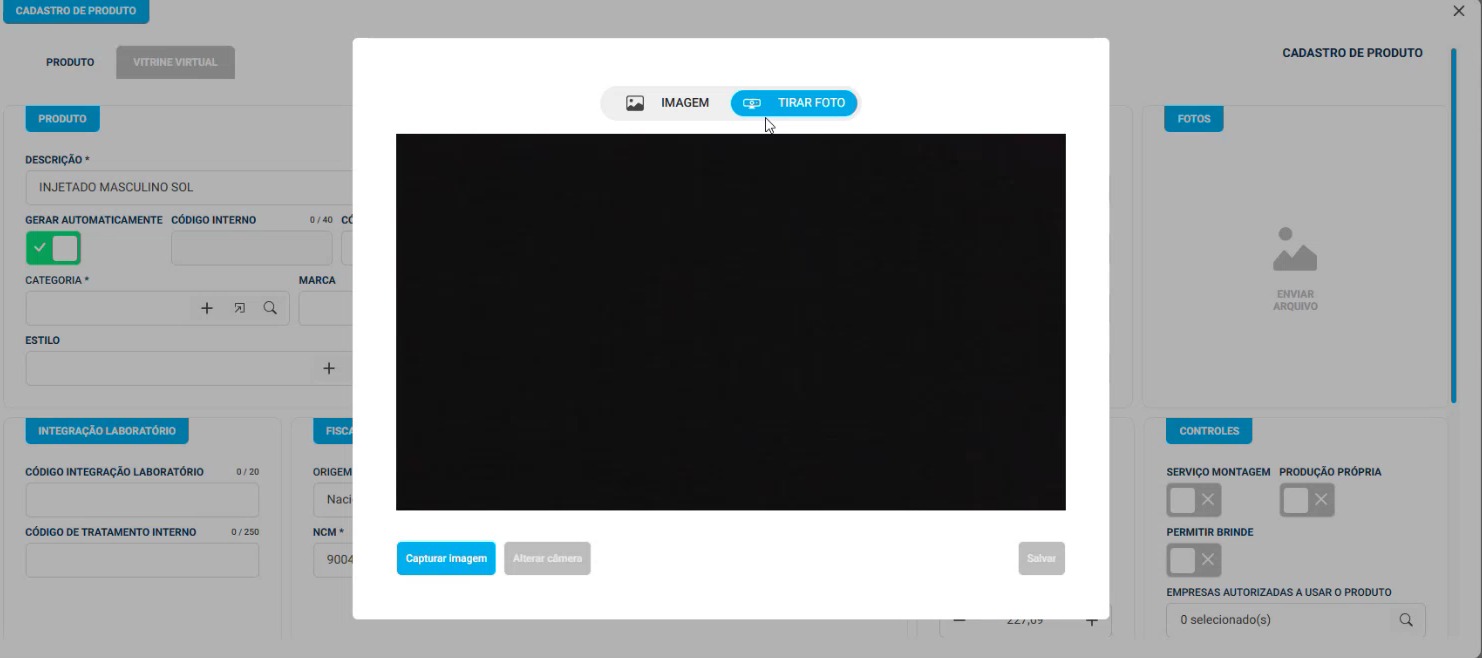Click the Descrição input field
Image resolution: width=1482 pixels, height=658 pixels.
pyautogui.click(x=189, y=187)
